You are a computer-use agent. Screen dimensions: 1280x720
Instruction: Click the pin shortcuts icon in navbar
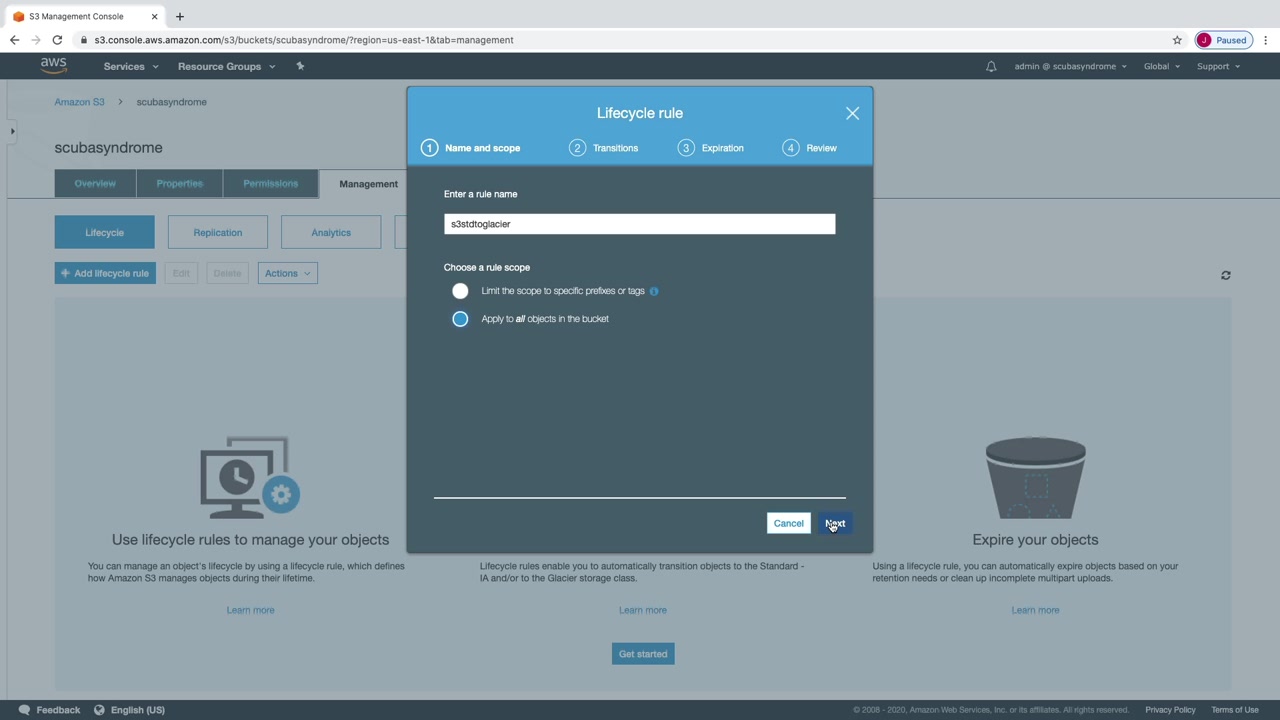[x=300, y=66]
